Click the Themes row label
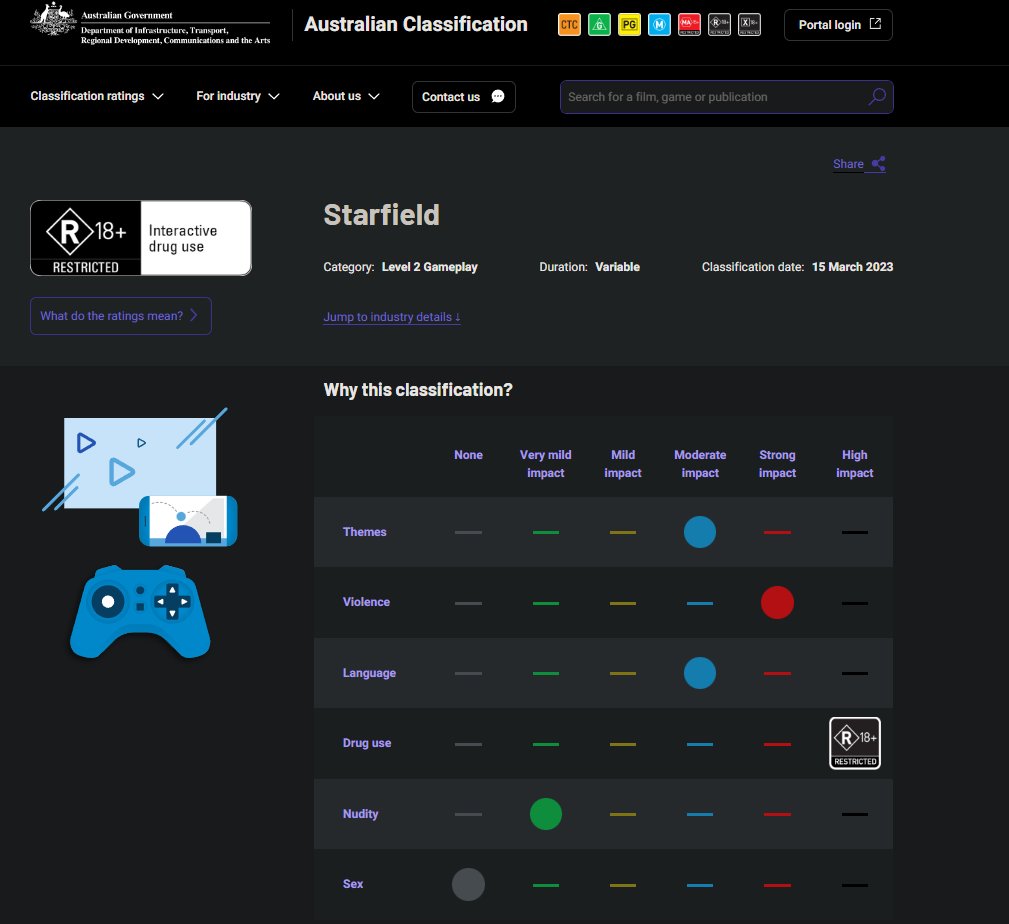 (364, 532)
